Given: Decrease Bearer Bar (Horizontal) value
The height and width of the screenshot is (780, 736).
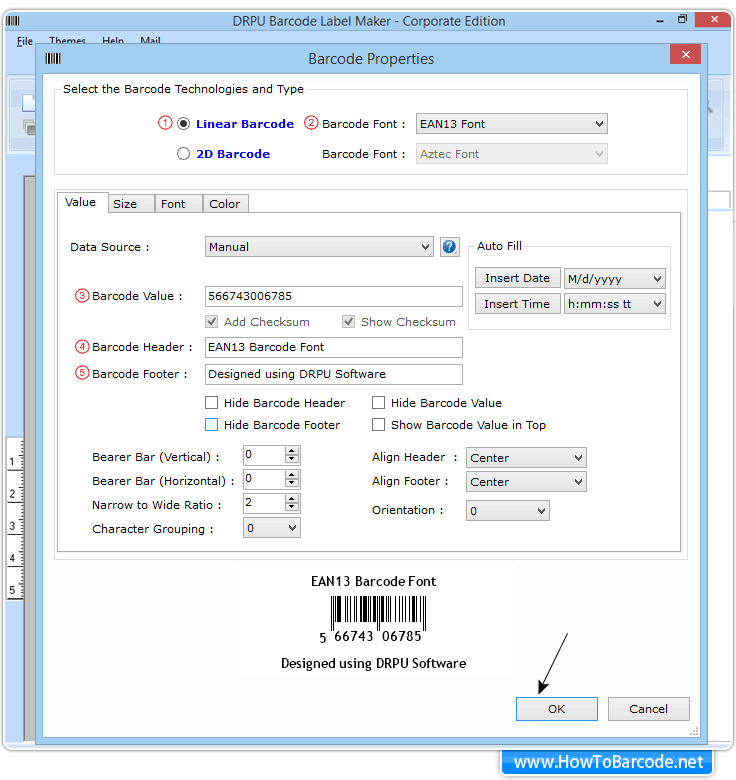Looking at the screenshot, I should [x=292, y=484].
